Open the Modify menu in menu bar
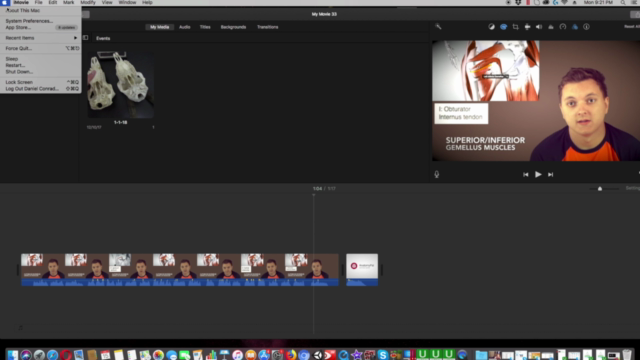 pyautogui.click(x=88, y=2)
